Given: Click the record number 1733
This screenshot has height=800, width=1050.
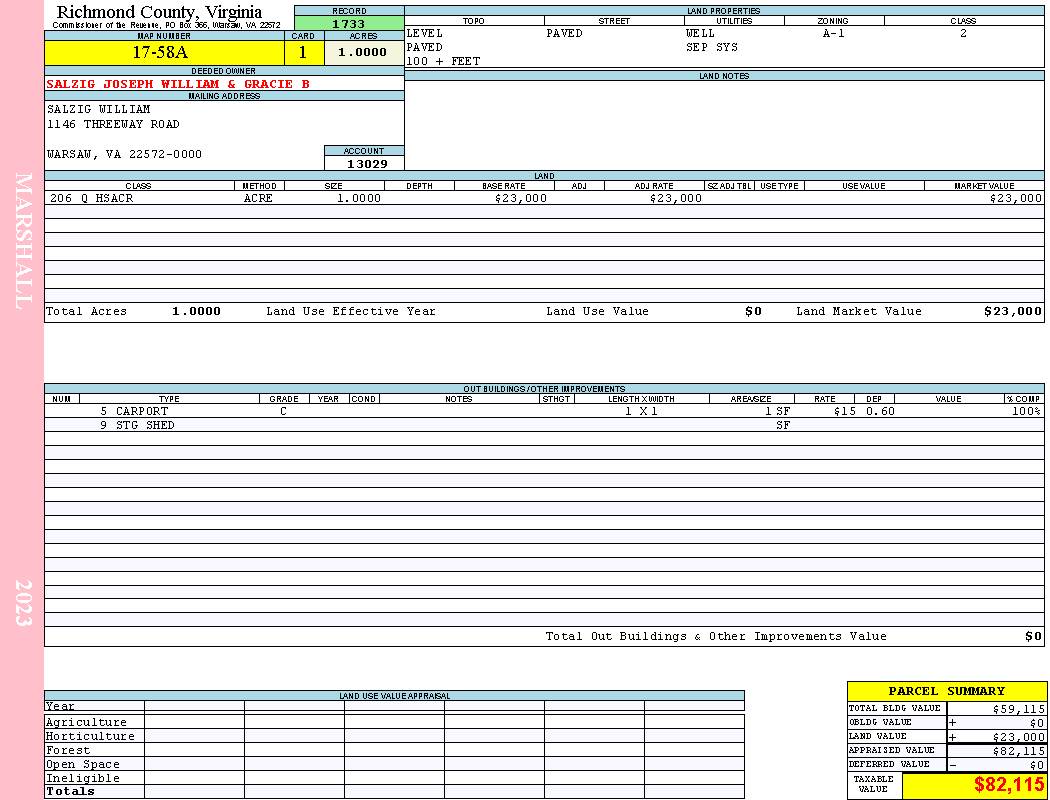Looking at the screenshot, I should (x=349, y=23).
